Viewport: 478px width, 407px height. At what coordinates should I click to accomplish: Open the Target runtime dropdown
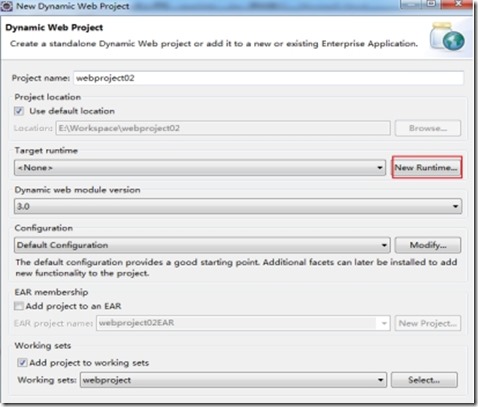click(x=200, y=168)
